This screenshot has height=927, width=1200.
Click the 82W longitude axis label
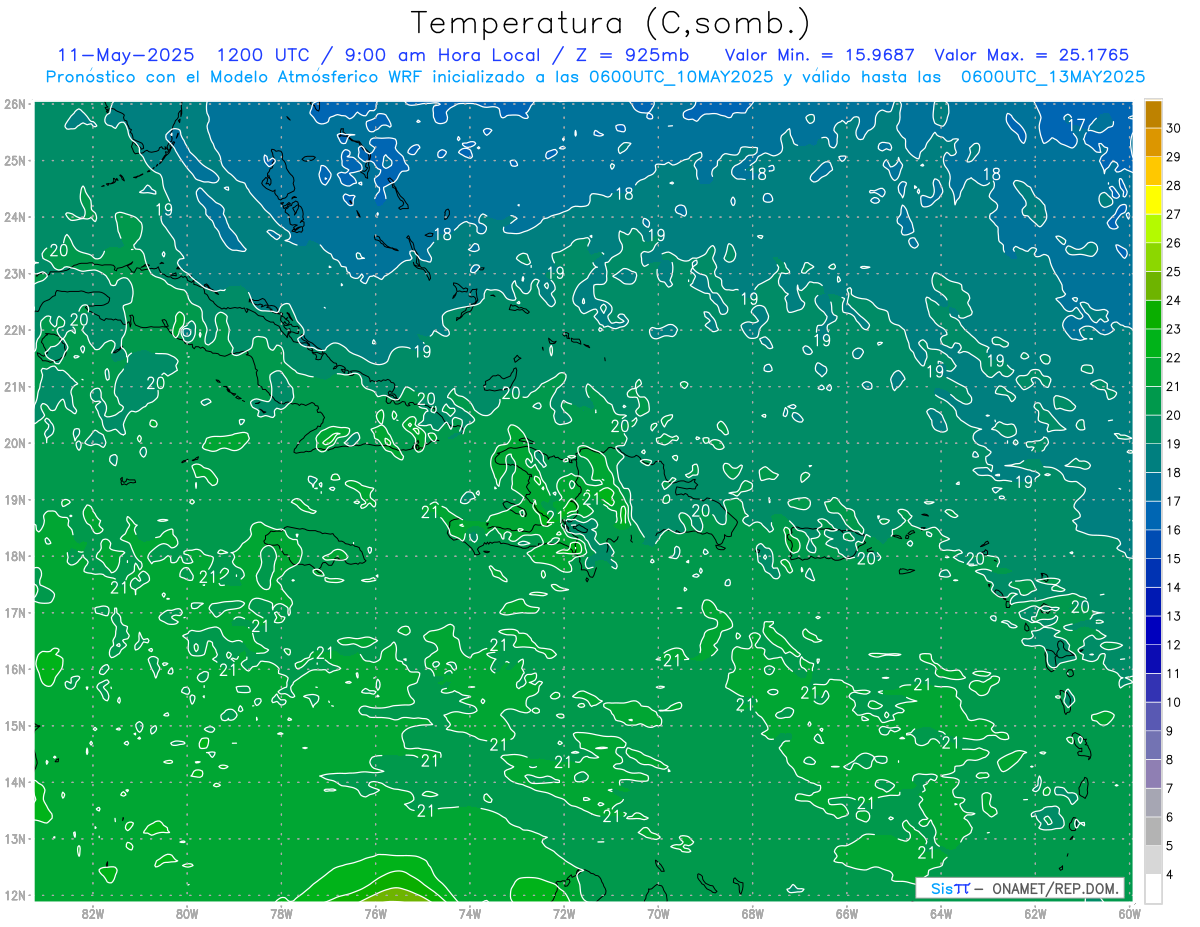93,913
